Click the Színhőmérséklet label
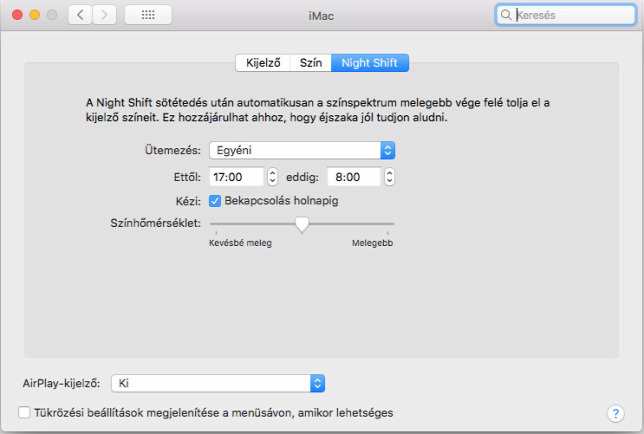Image resolution: width=644 pixels, height=434 pixels. pyautogui.click(x=155, y=223)
